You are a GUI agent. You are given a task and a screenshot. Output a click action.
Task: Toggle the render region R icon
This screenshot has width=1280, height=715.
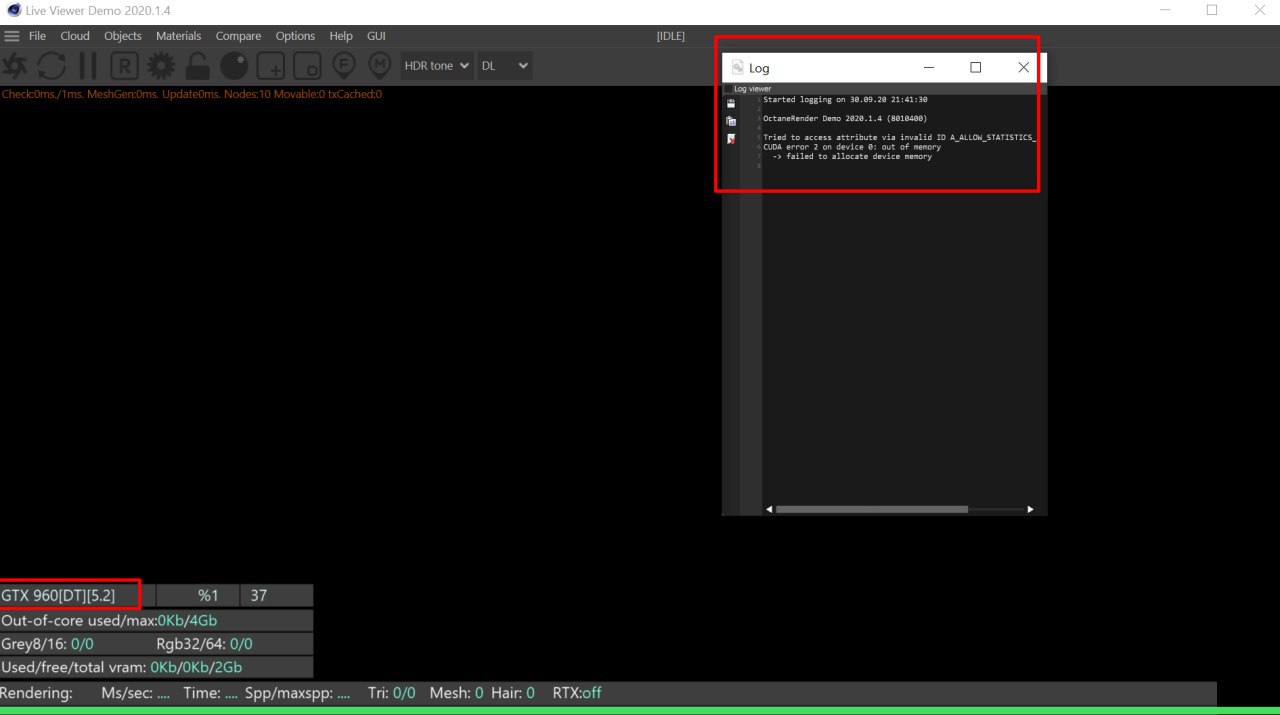(124, 66)
